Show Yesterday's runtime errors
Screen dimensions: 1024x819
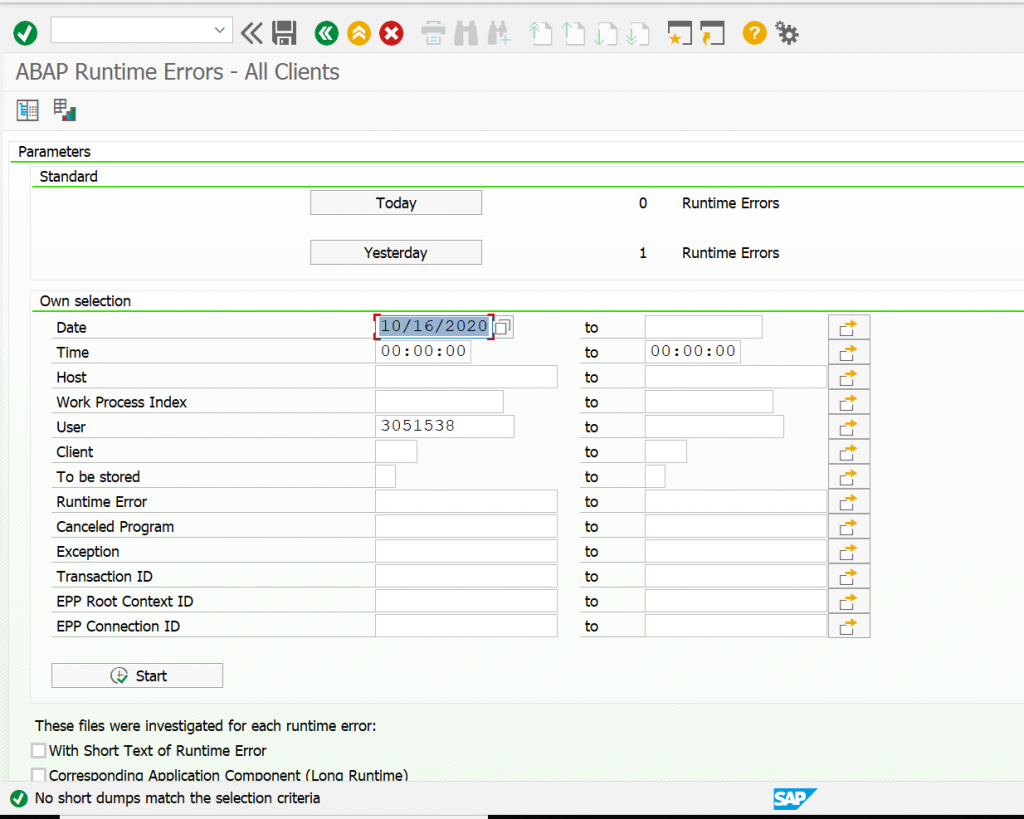(x=396, y=253)
